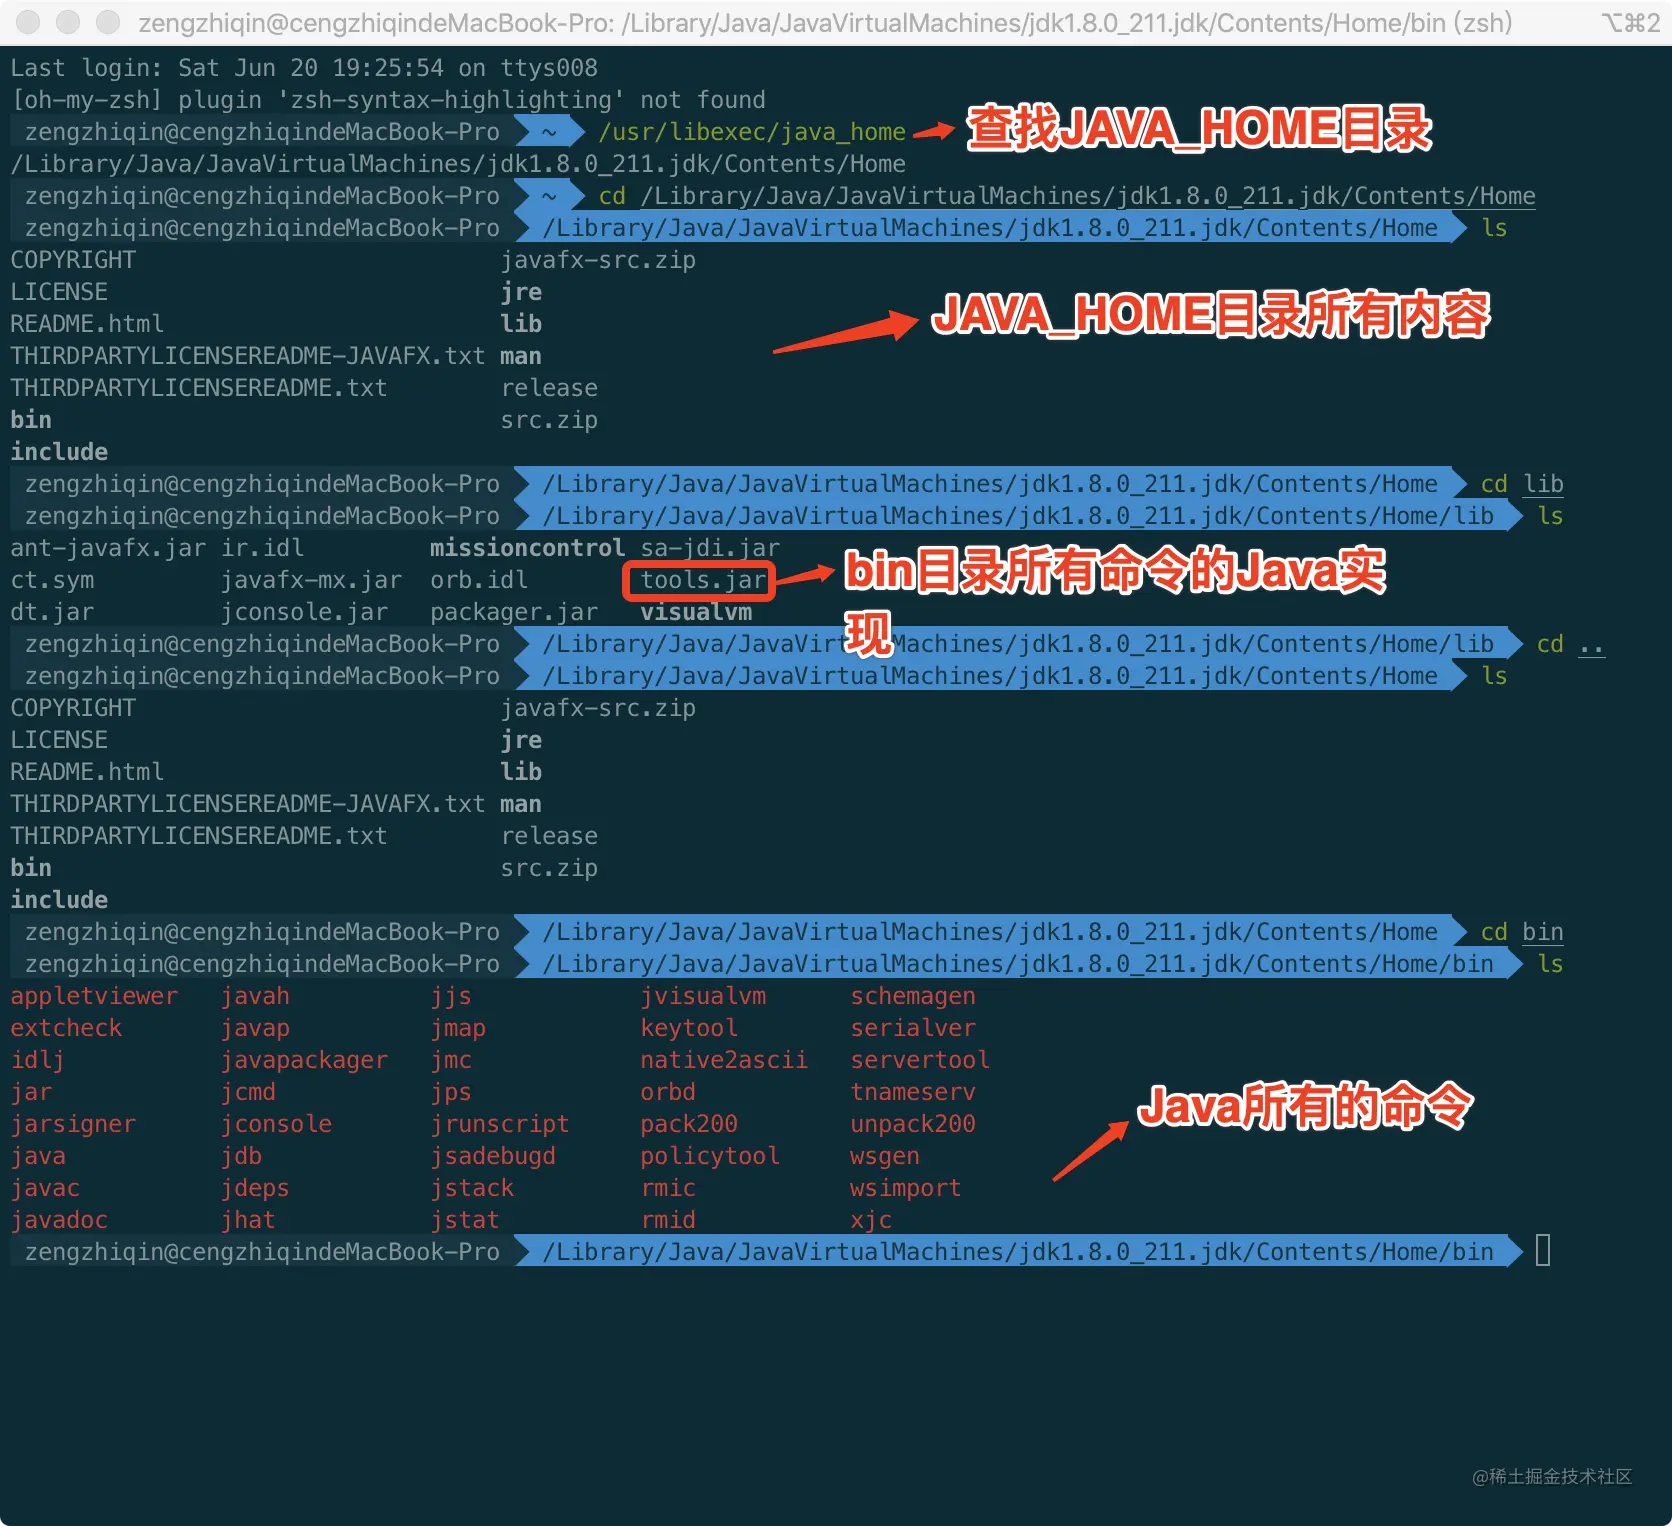Viewport: 1672px width, 1526px height.
Task: Click the jrunscript command name
Action: click(500, 1124)
